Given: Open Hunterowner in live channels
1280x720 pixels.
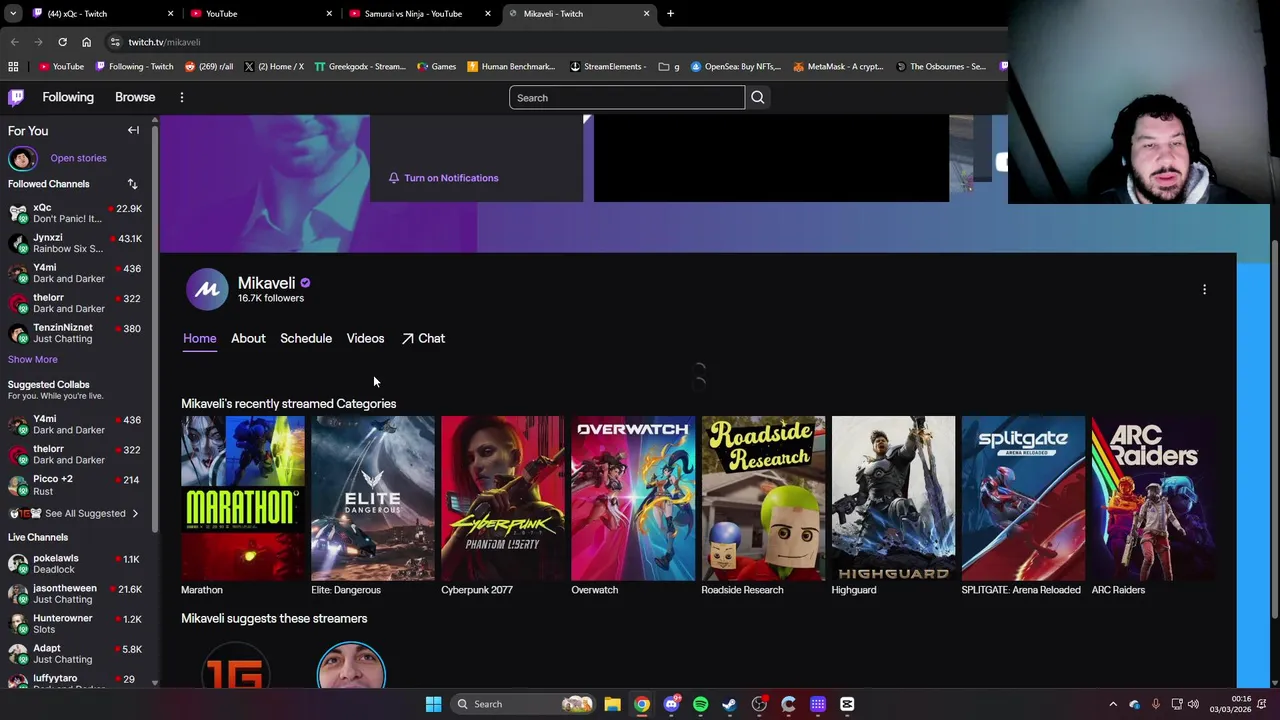Looking at the screenshot, I should (75, 624).
